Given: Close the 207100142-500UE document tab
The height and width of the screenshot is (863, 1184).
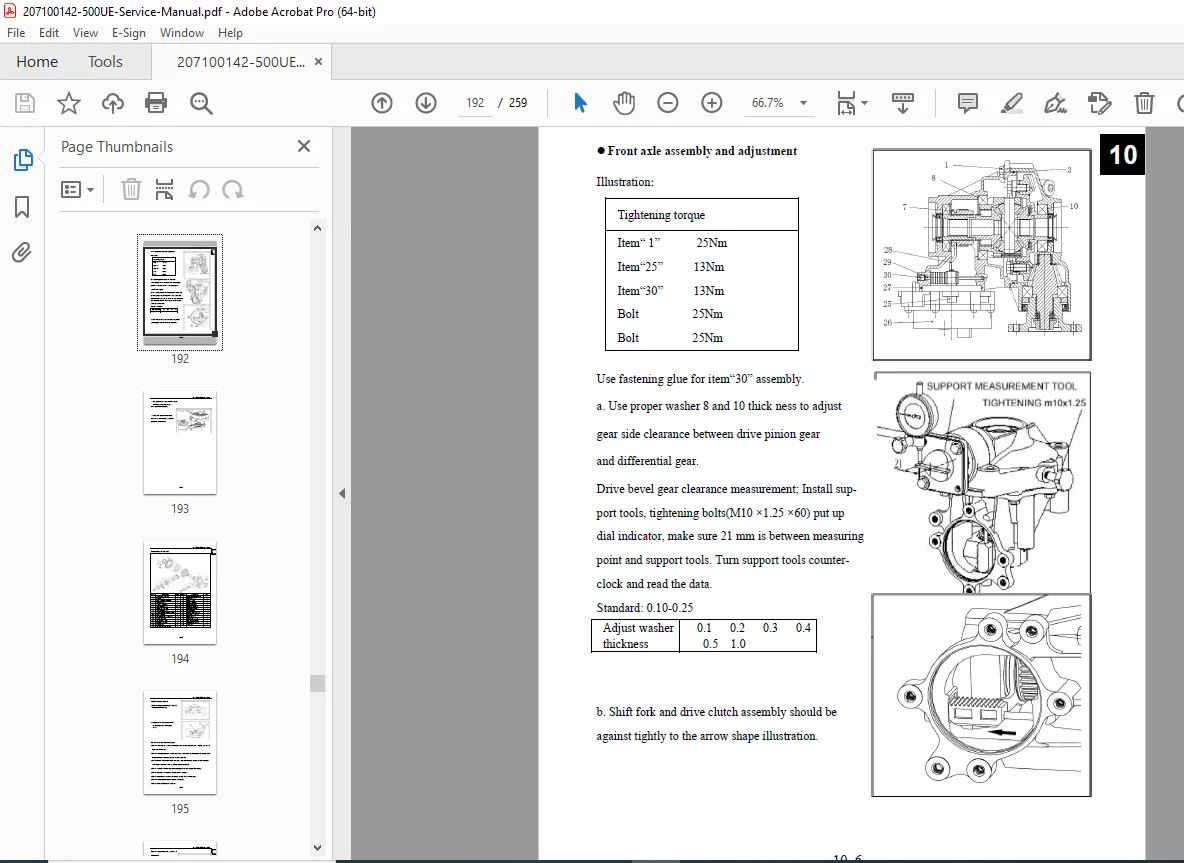Looking at the screenshot, I should (x=319, y=62).
